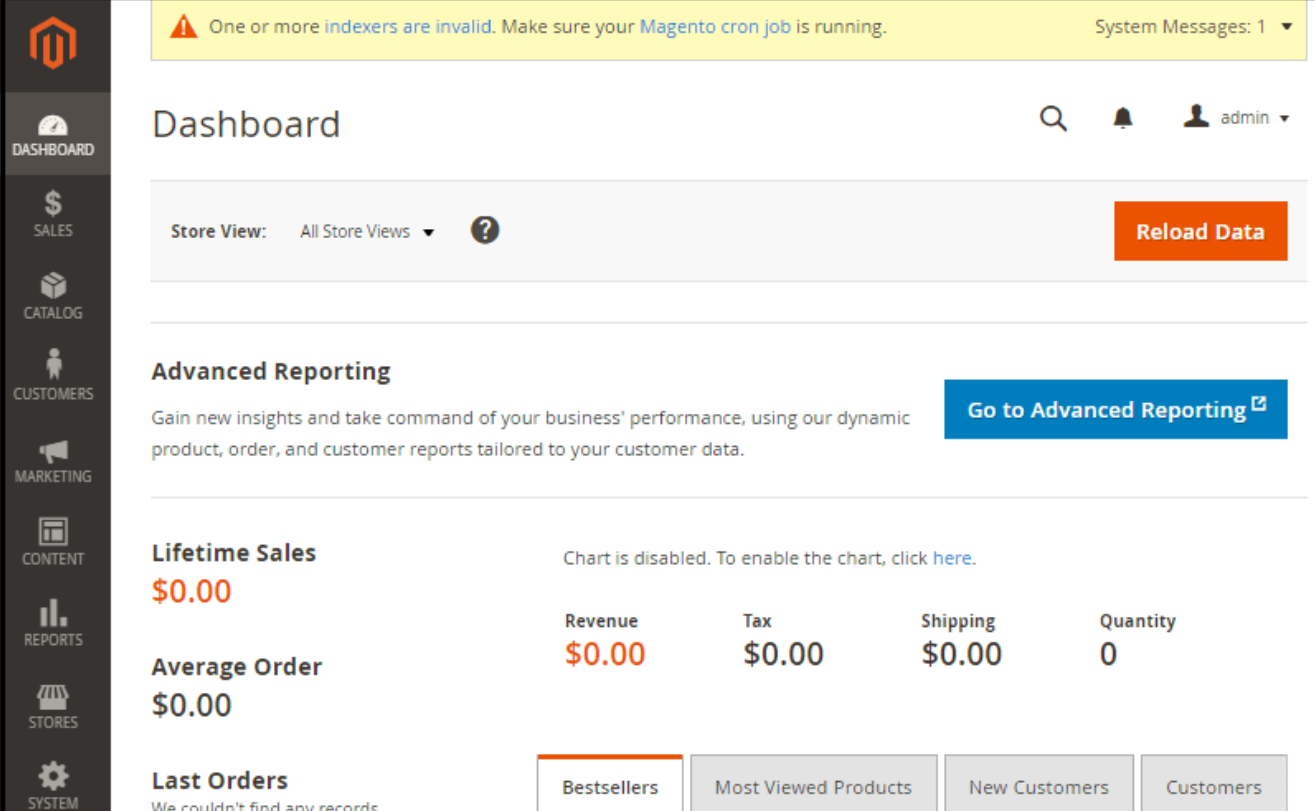
Task: Switch to the Most Viewed Products tab
Action: pyautogui.click(x=813, y=786)
